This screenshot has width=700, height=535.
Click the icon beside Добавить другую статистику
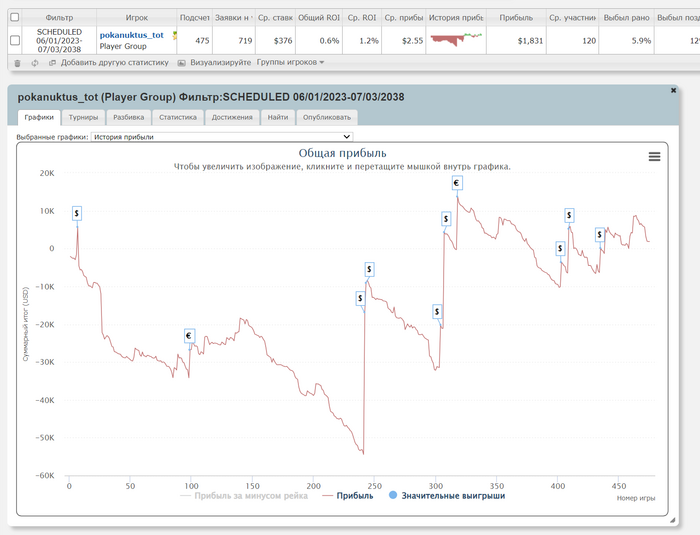pyautogui.click(x=52, y=63)
